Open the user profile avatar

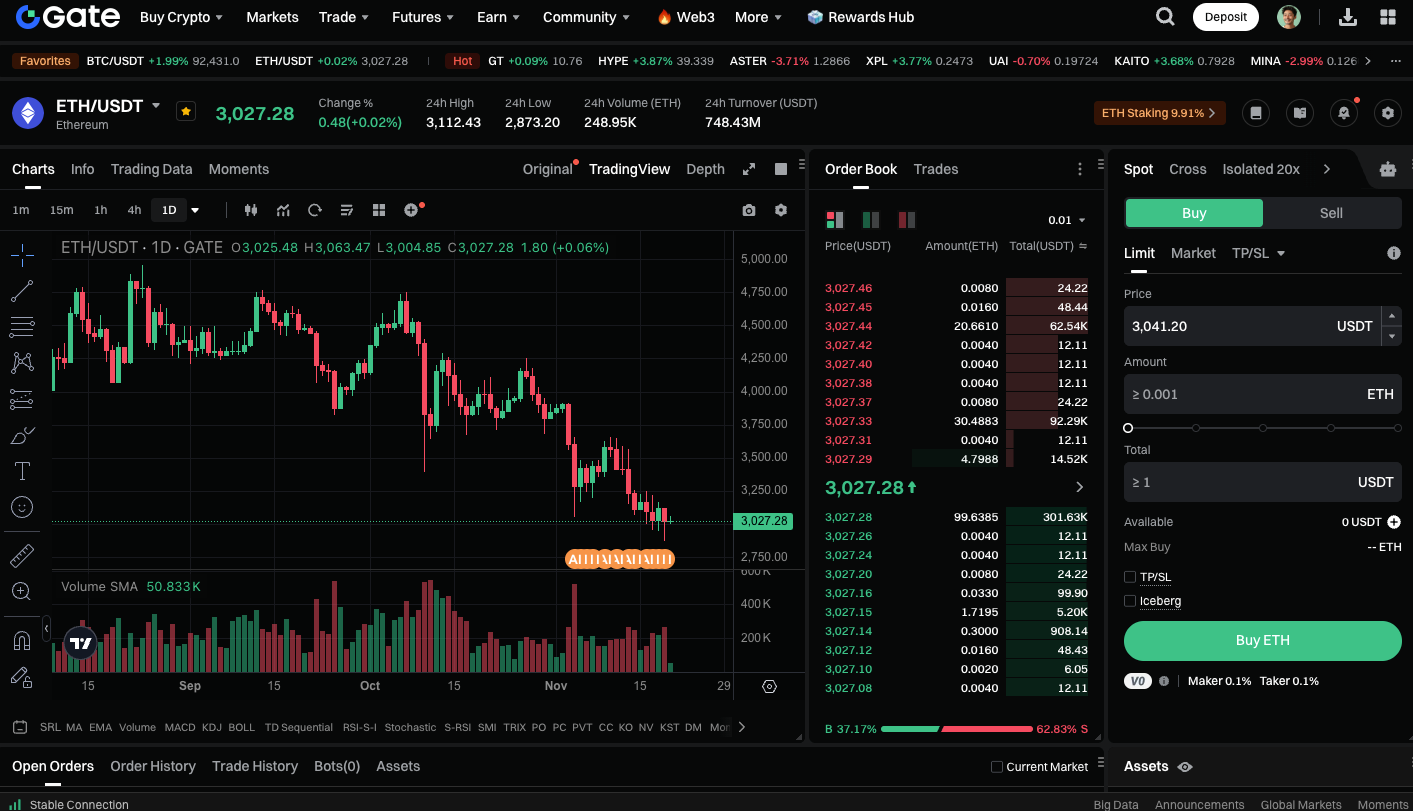[1289, 17]
